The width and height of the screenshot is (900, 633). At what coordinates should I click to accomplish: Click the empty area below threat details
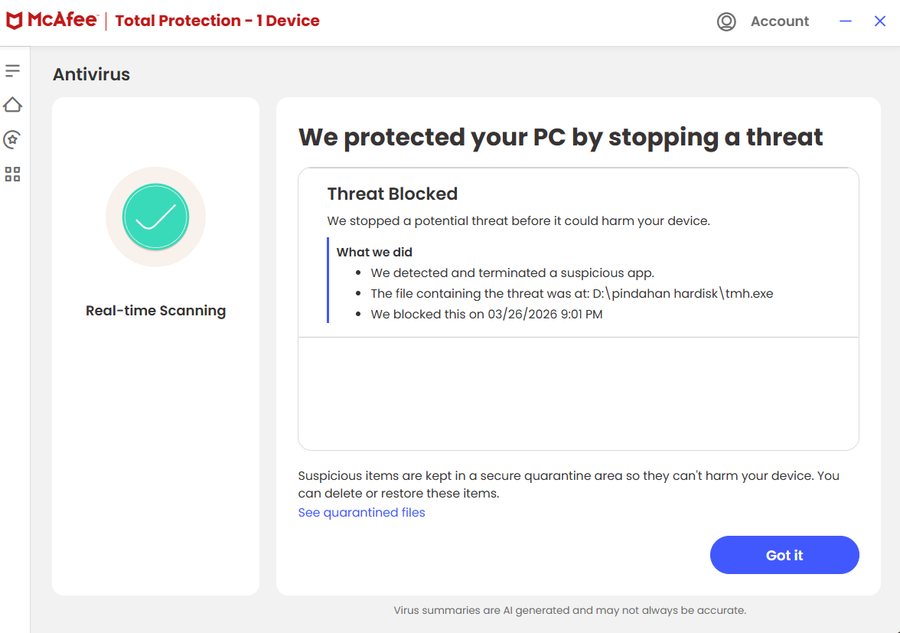tap(578, 393)
